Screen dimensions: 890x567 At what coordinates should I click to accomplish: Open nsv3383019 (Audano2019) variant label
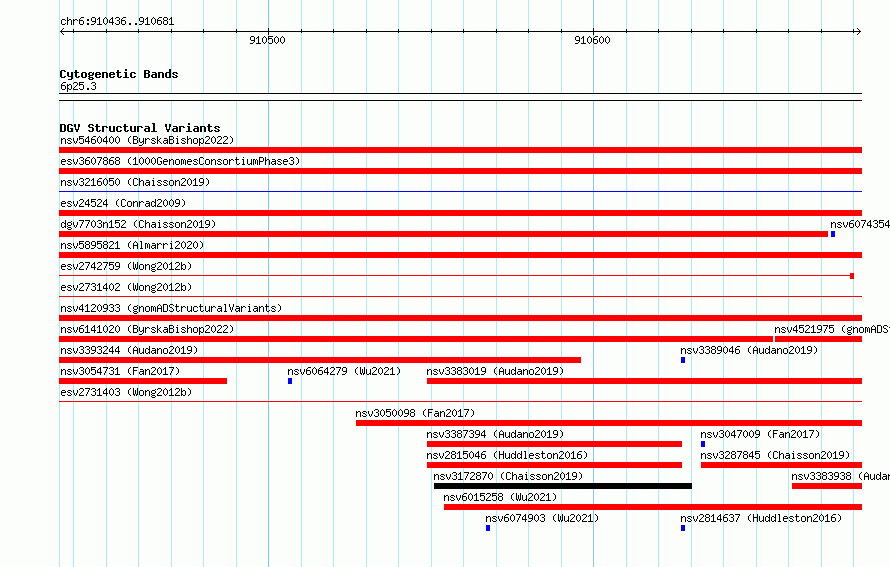click(x=495, y=371)
